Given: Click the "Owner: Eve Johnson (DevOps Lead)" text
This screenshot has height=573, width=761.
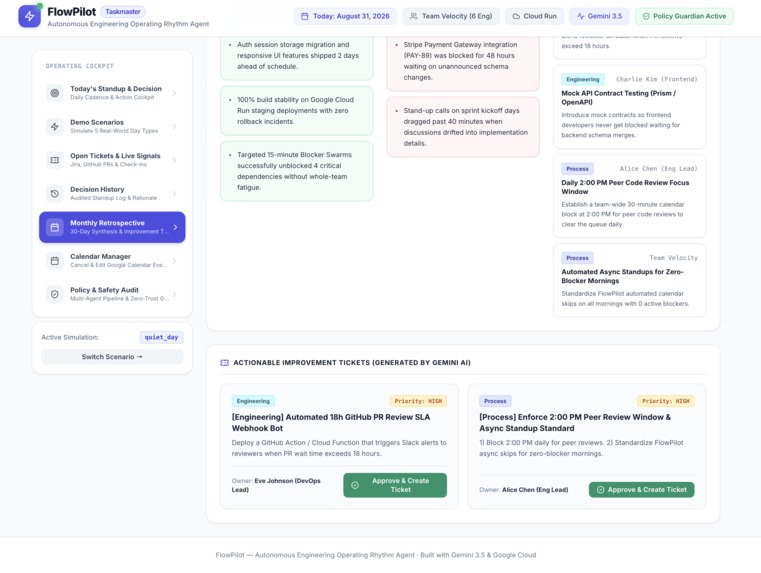Looking at the screenshot, I should (x=276, y=485).
